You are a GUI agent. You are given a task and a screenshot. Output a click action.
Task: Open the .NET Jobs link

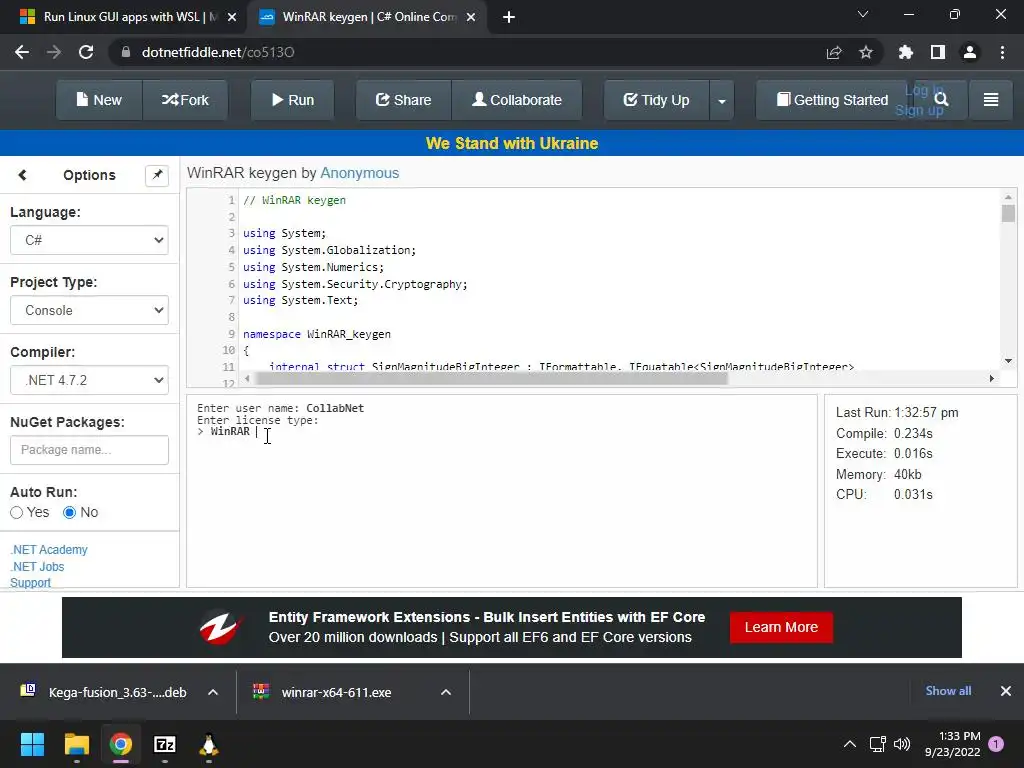[37, 567]
